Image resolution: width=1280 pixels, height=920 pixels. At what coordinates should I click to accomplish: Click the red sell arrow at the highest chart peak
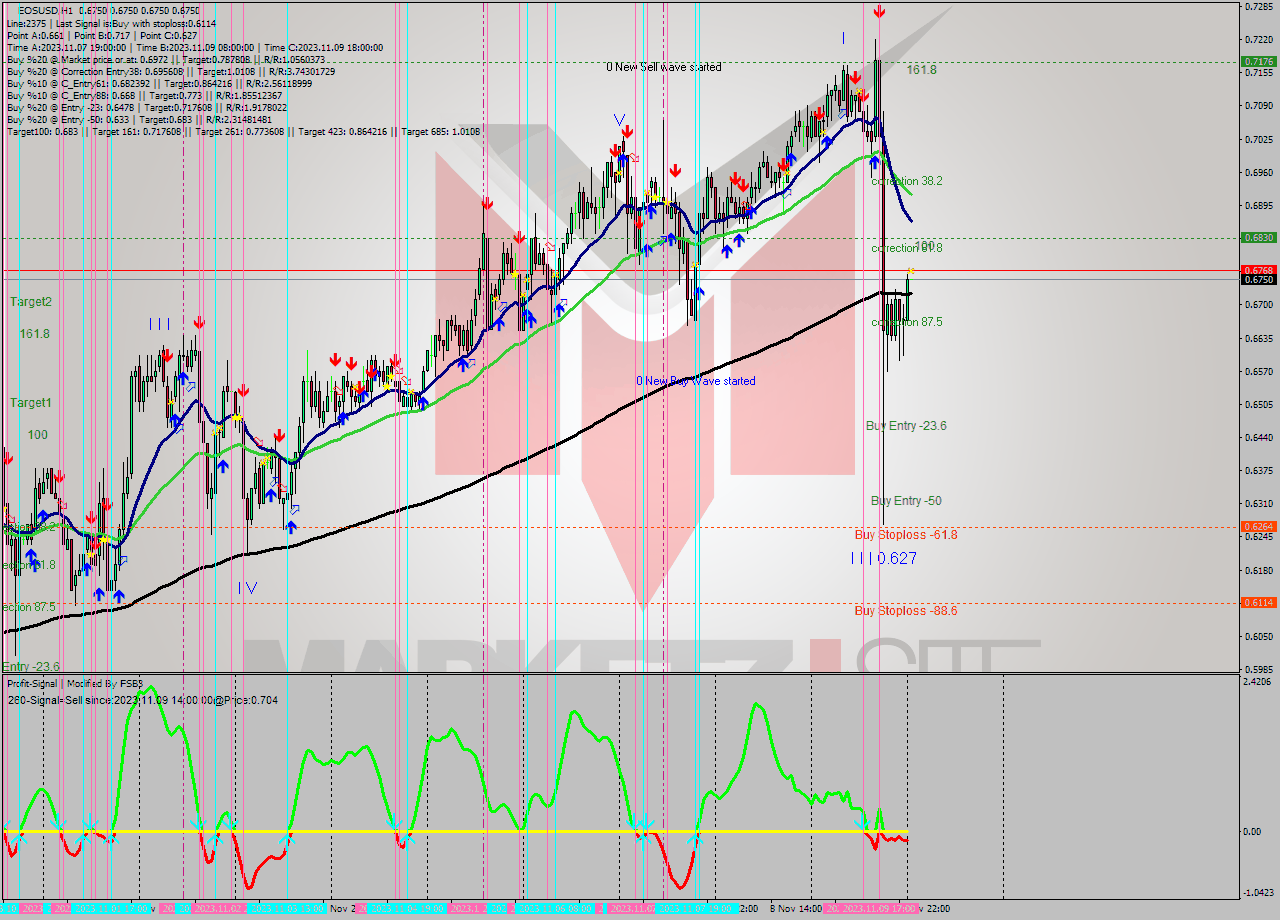(879, 13)
